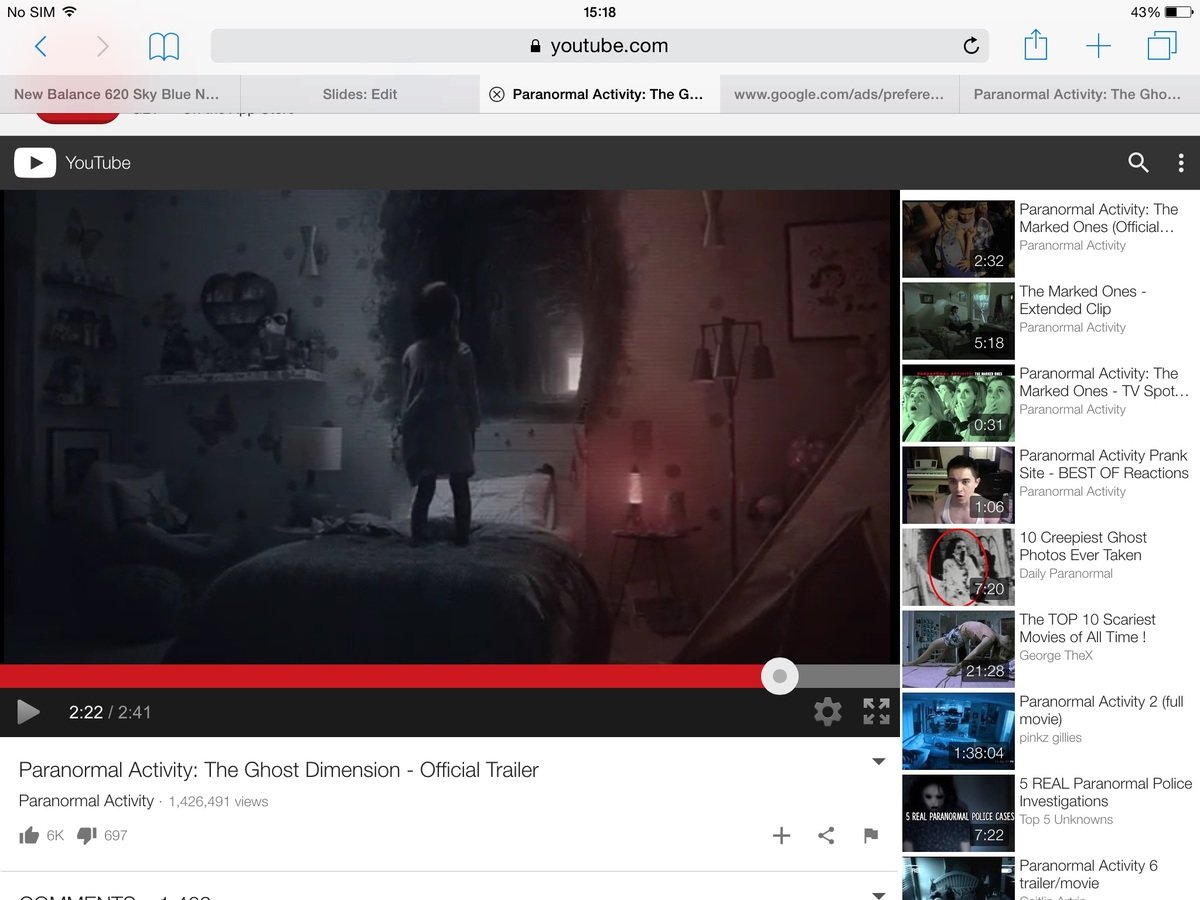Open TOP 10 Scariest Movies title
Image resolution: width=1200 pixels, height=900 pixels.
click(x=1087, y=628)
